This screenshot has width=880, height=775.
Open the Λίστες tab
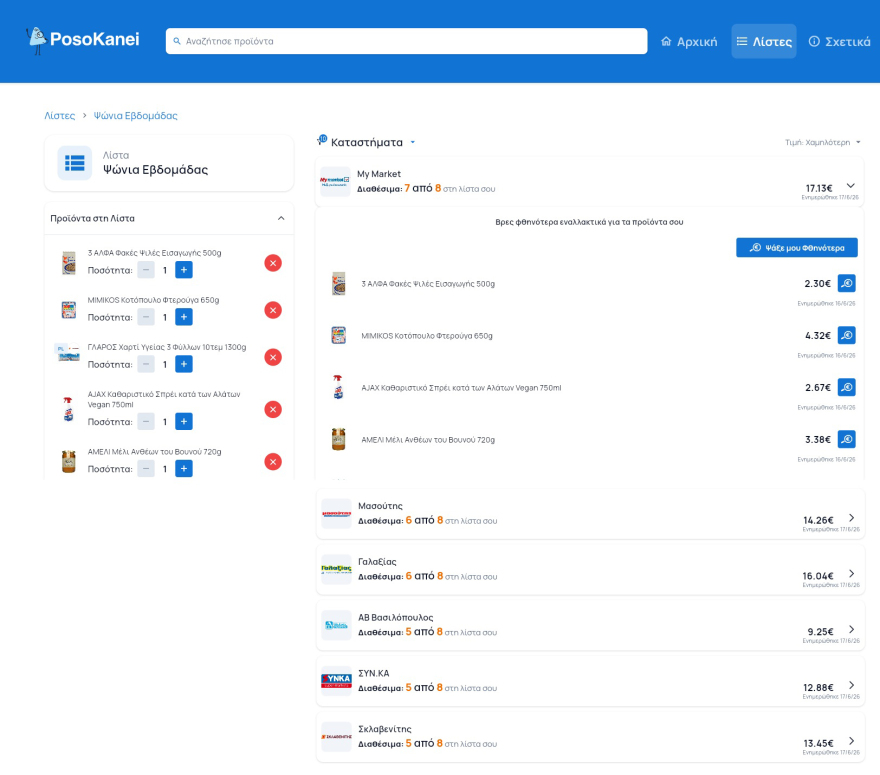click(764, 41)
